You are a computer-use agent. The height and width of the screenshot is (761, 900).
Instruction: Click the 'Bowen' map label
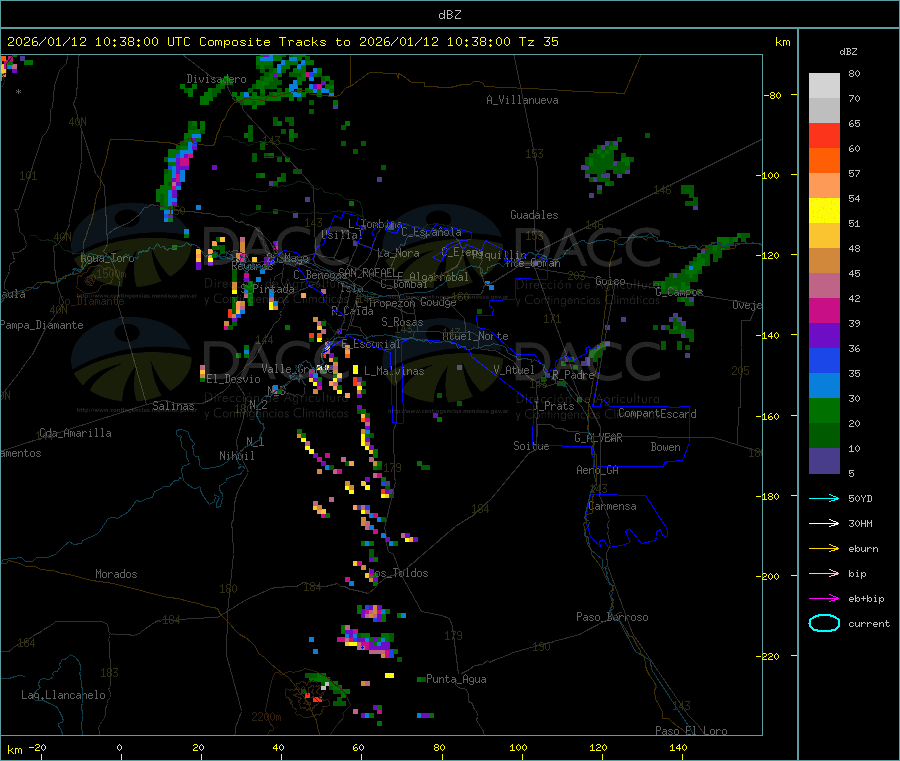click(665, 447)
